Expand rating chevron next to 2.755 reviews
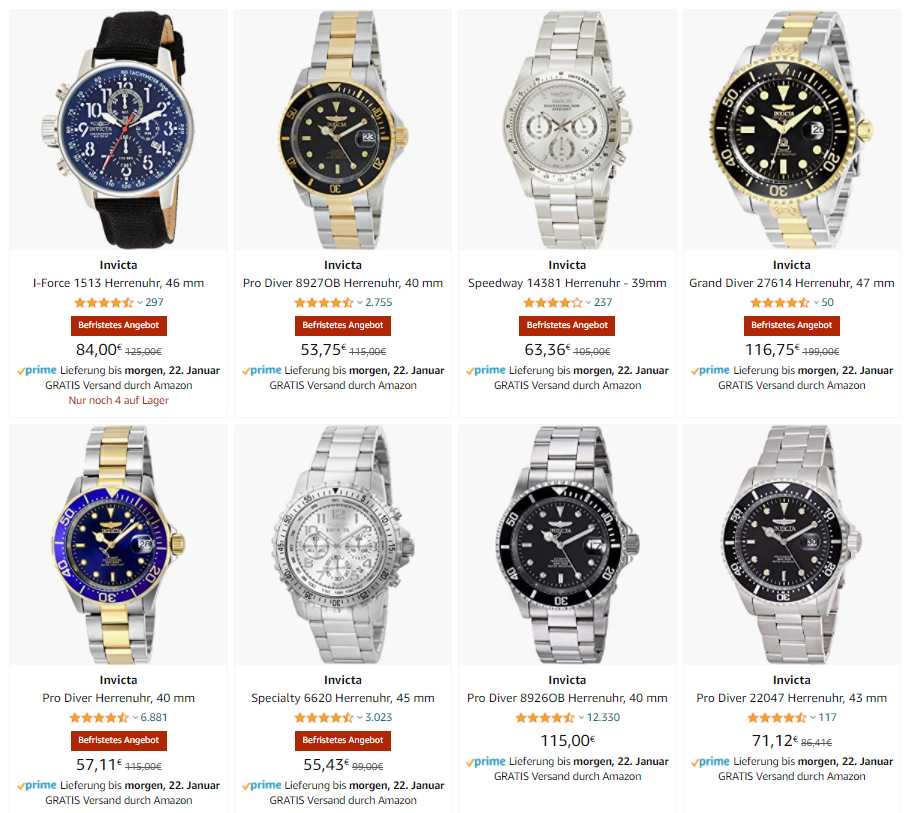This screenshot has width=910, height=813. tap(359, 302)
